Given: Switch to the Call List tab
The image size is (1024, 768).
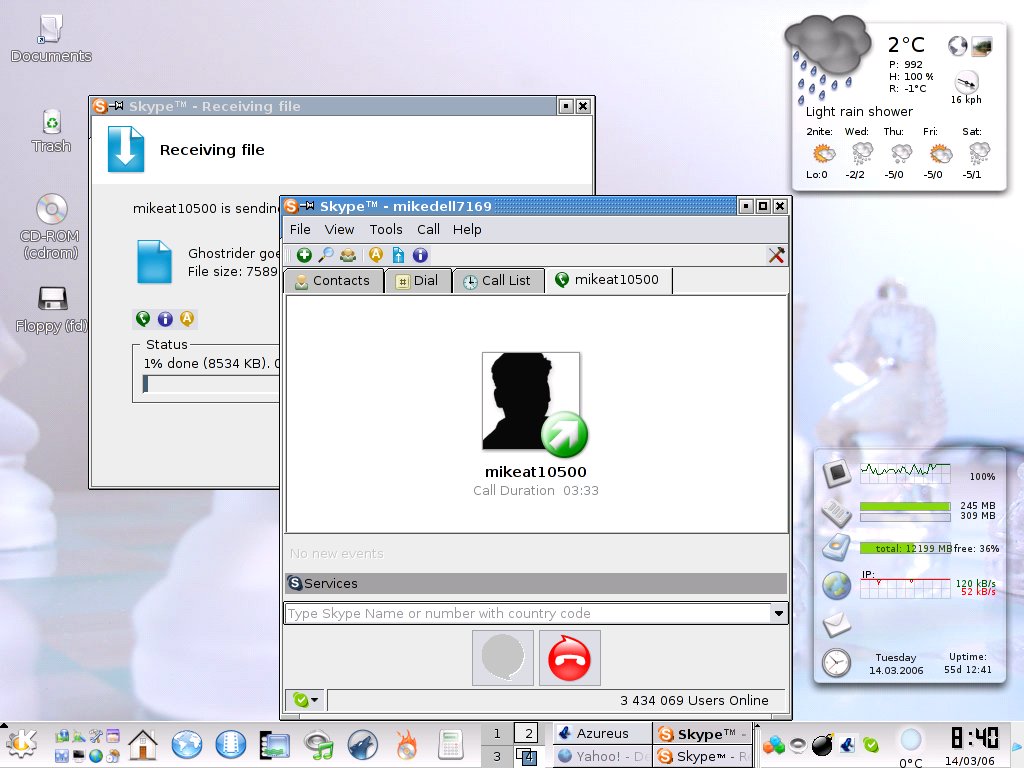Looking at the screenshot, I should 497,281.
